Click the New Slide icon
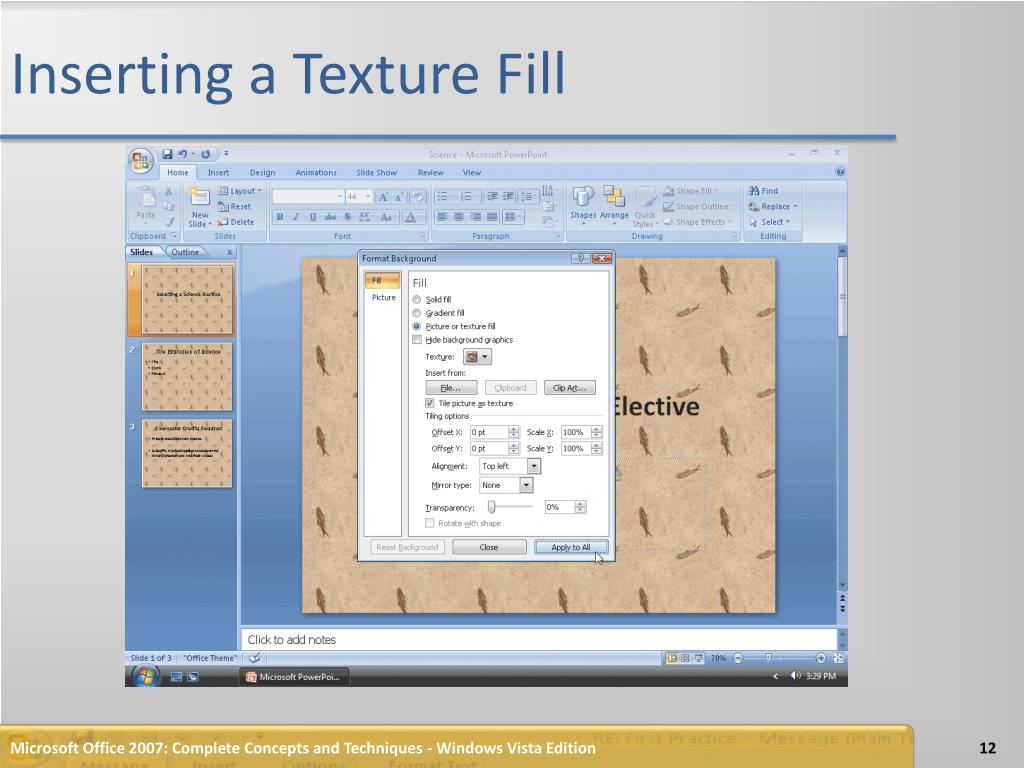The height and width of the screenshot is (768, 1024). (x=199, y=197)
